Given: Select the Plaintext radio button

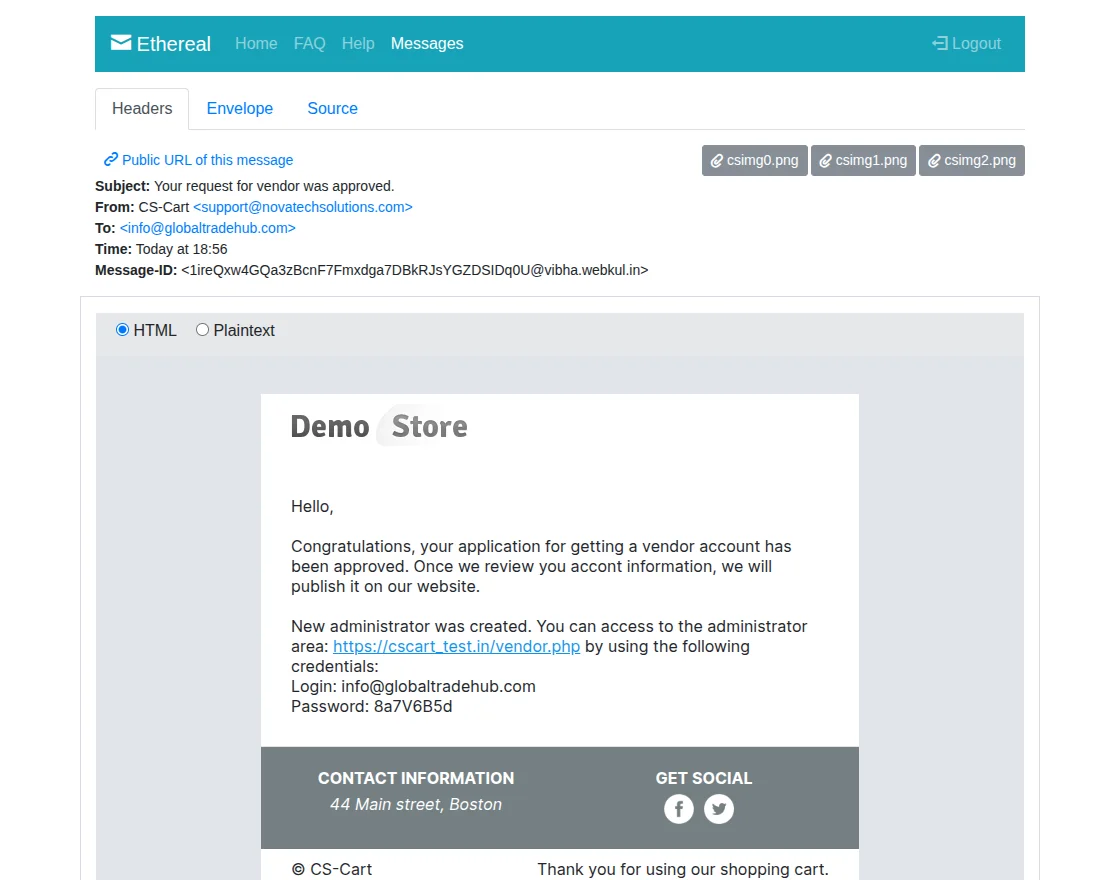Looking at the screenshot, I should tap(202, 329).
